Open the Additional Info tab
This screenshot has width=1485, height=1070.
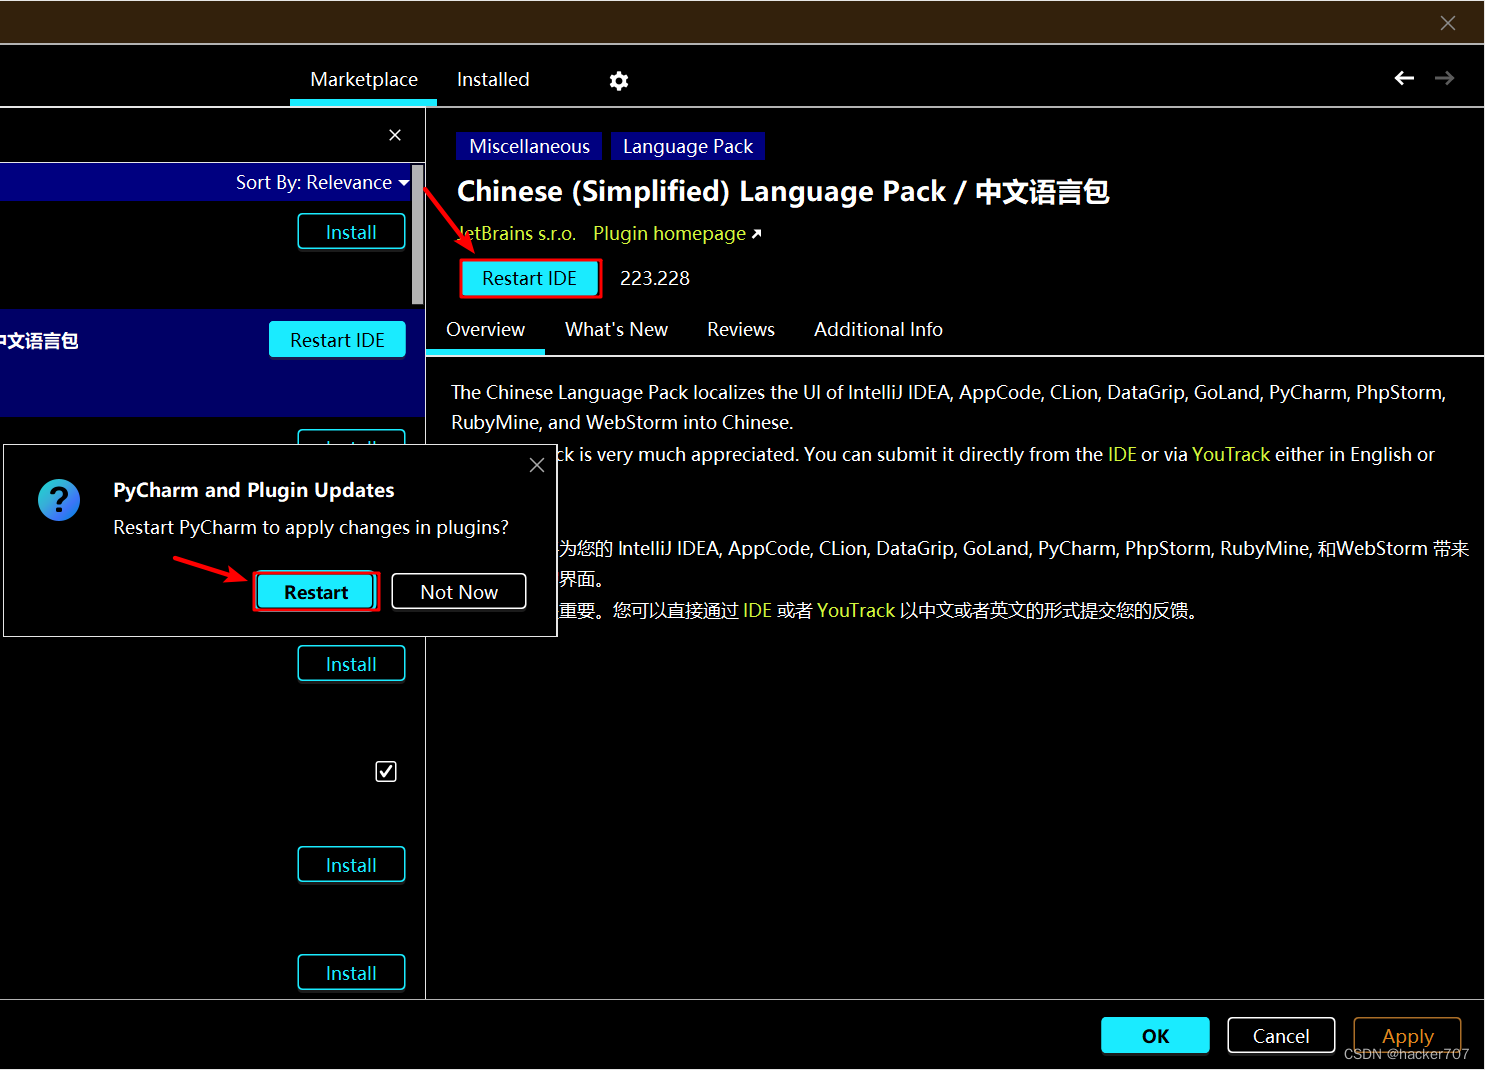[878, 329]
